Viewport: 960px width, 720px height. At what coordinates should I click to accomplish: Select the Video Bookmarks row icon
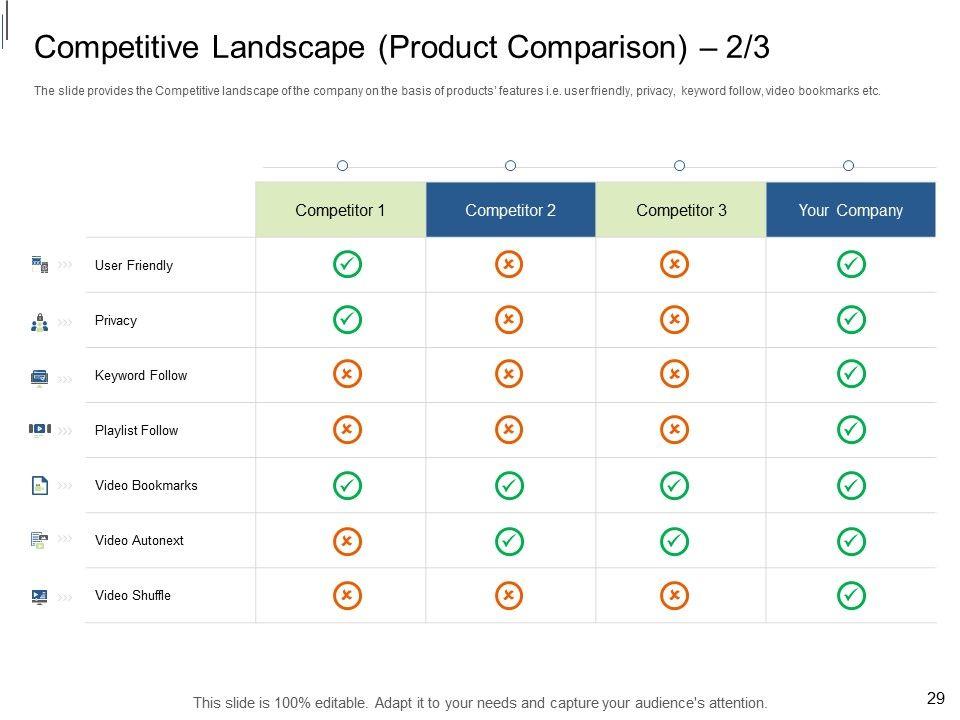click(40, 486)
